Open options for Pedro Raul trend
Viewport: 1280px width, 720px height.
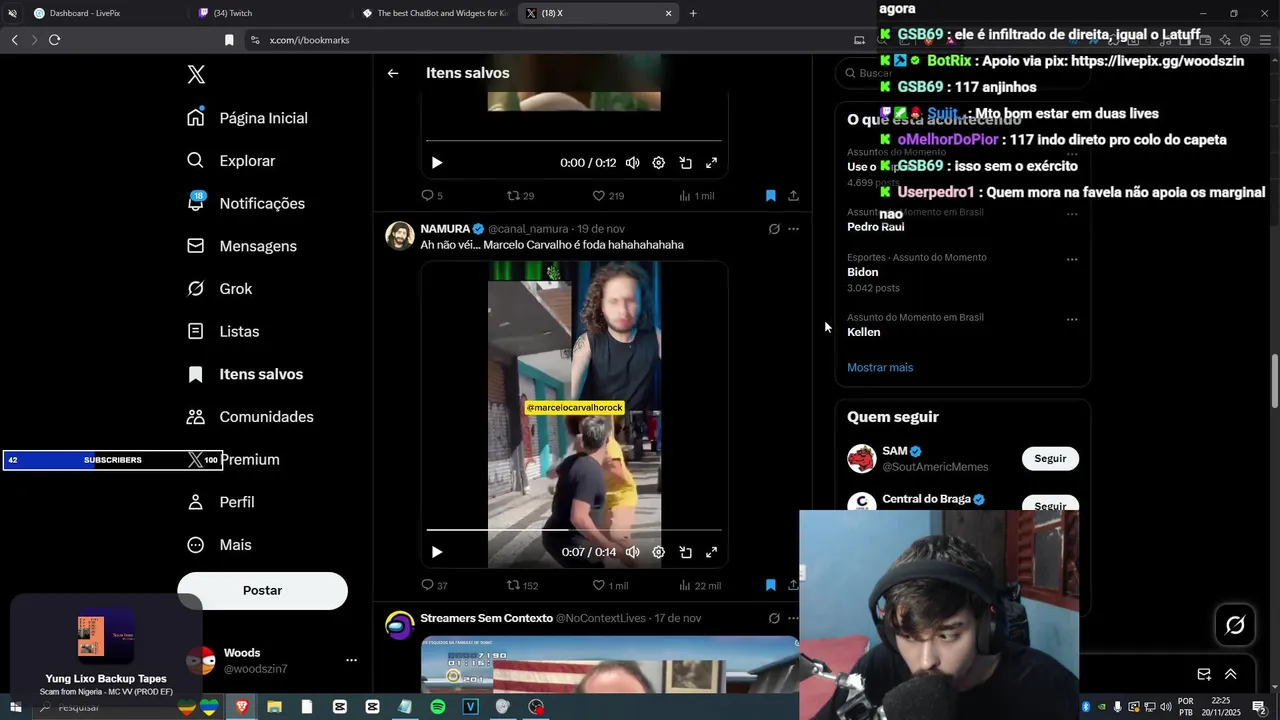click(1072, 214)
